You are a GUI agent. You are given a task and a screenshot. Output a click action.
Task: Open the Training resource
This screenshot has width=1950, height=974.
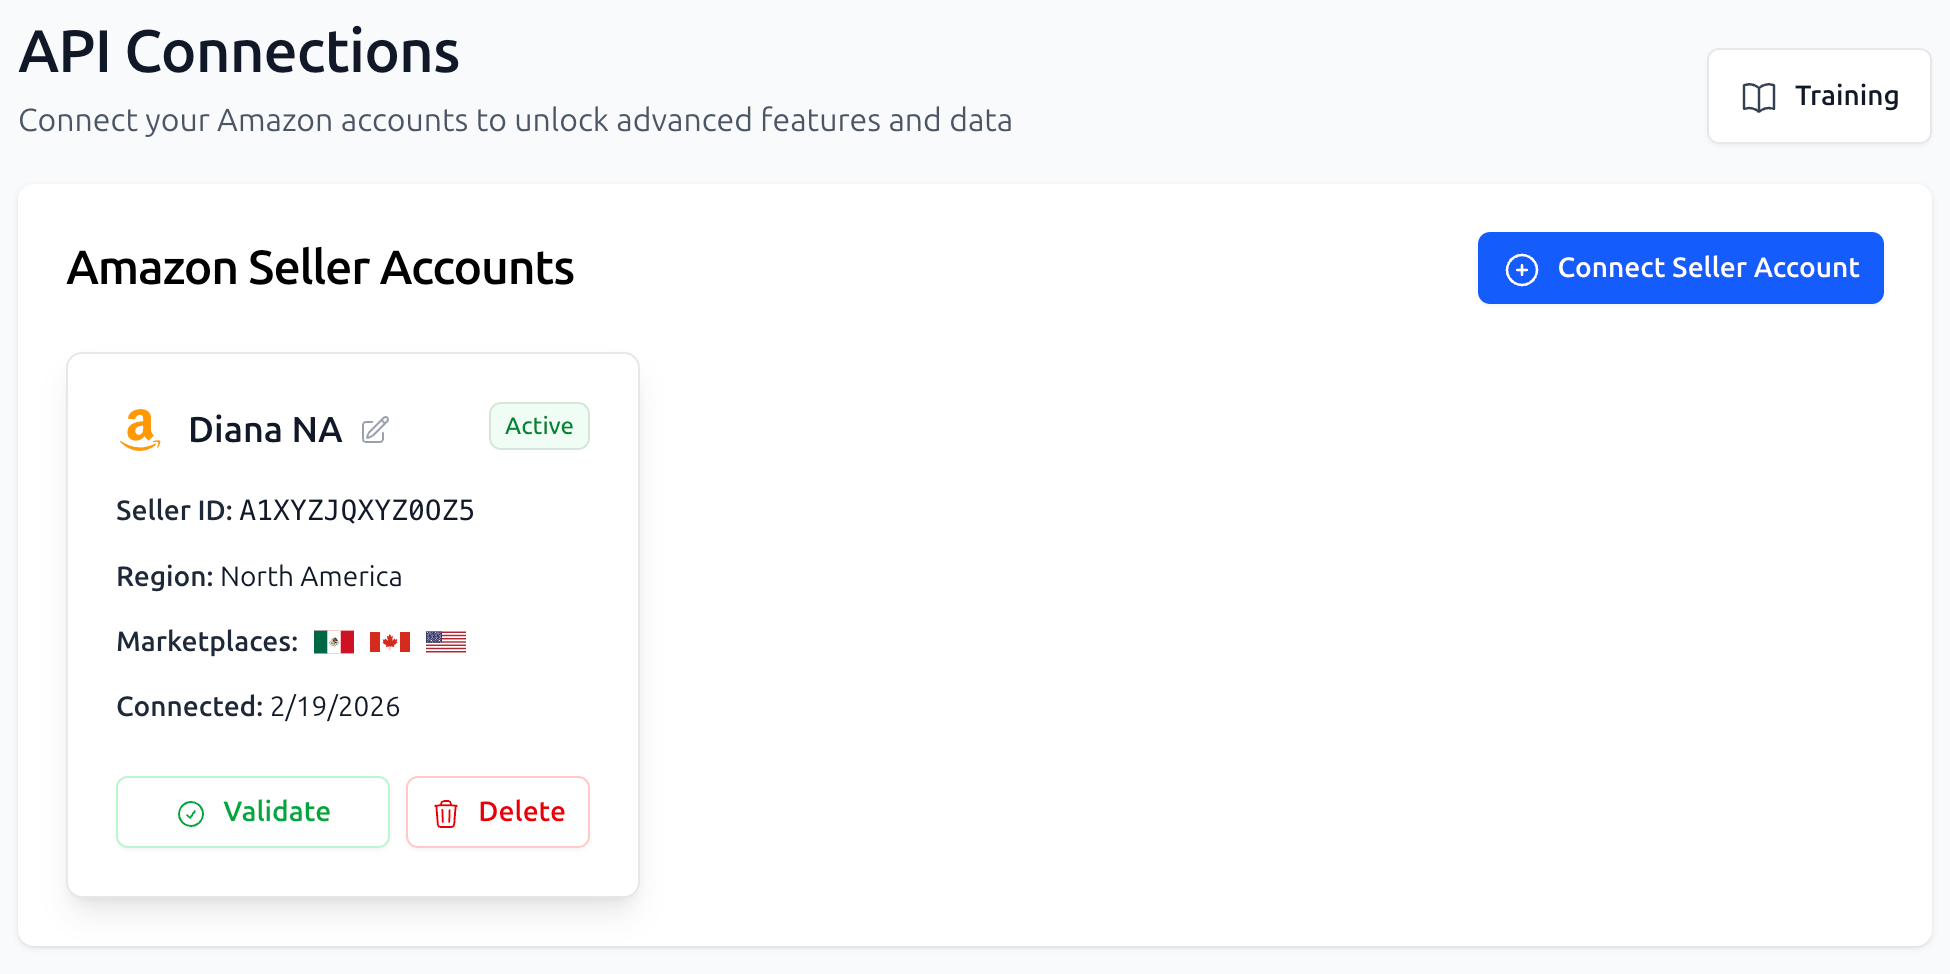click(1818, 95)
